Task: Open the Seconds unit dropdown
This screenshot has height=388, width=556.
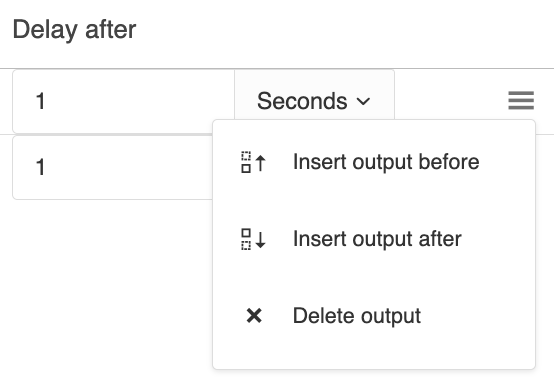Action: click(315, 101)
